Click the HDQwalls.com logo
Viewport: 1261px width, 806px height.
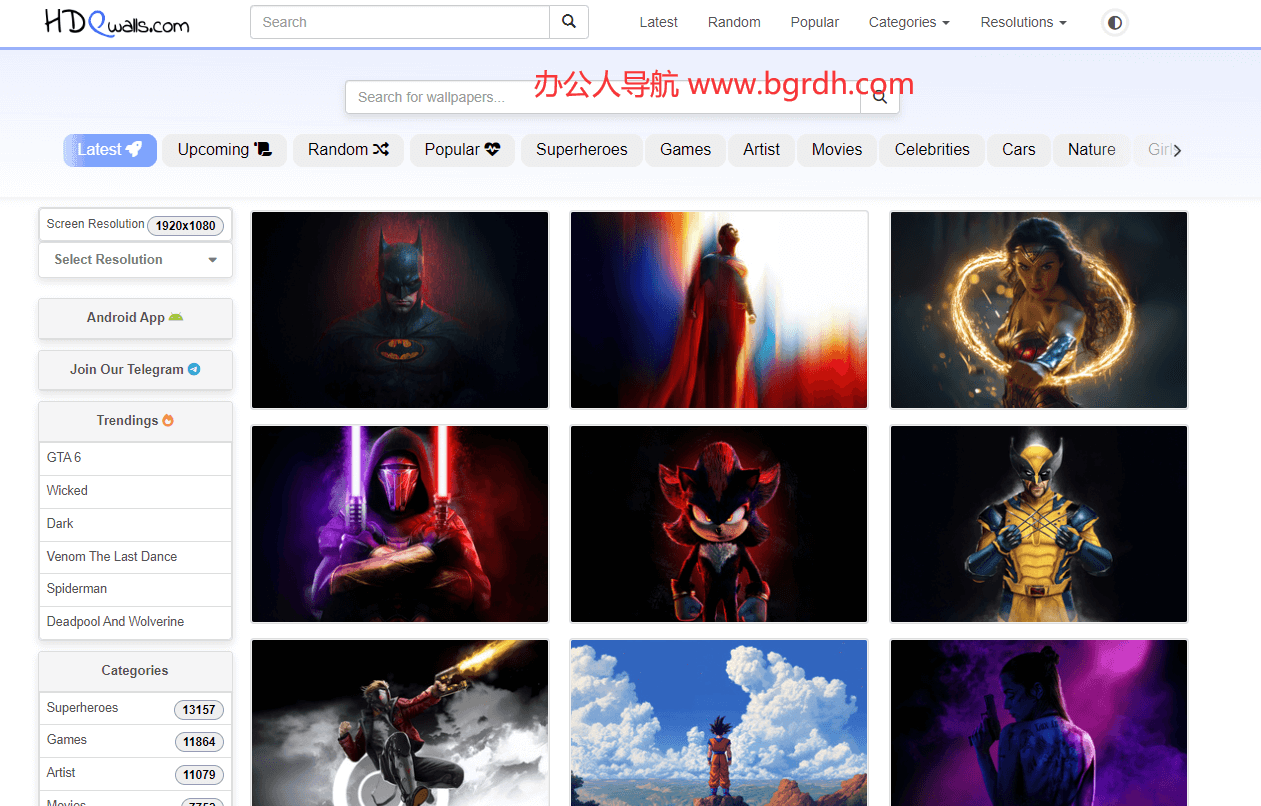click(117, 23)
